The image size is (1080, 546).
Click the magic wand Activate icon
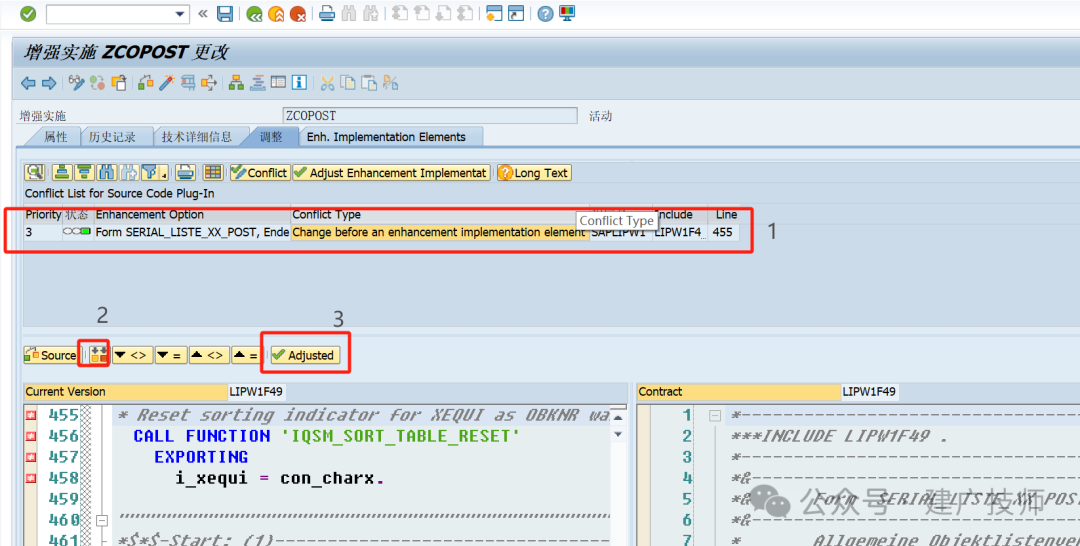pos(167,83)
